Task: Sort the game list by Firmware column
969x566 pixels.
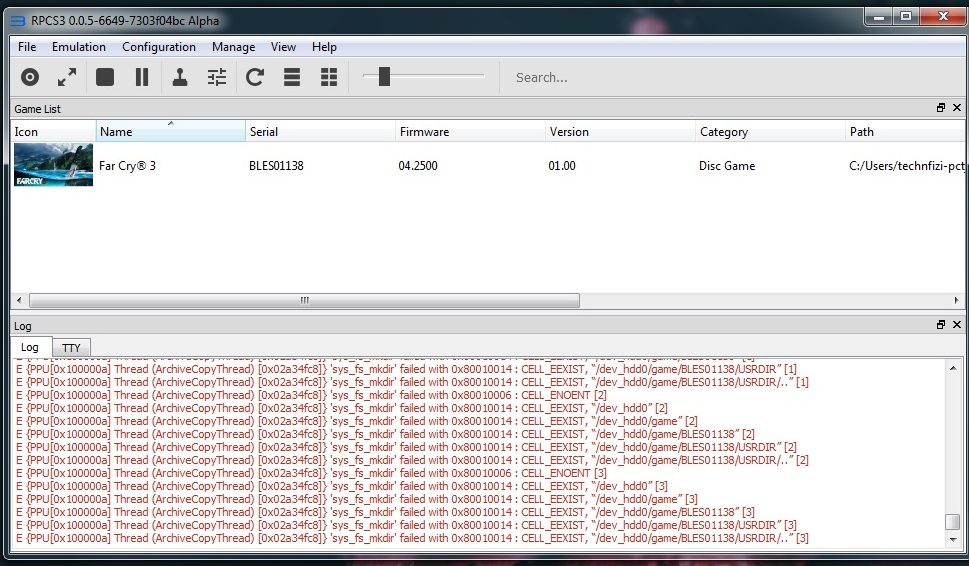Action: (470, 132)
